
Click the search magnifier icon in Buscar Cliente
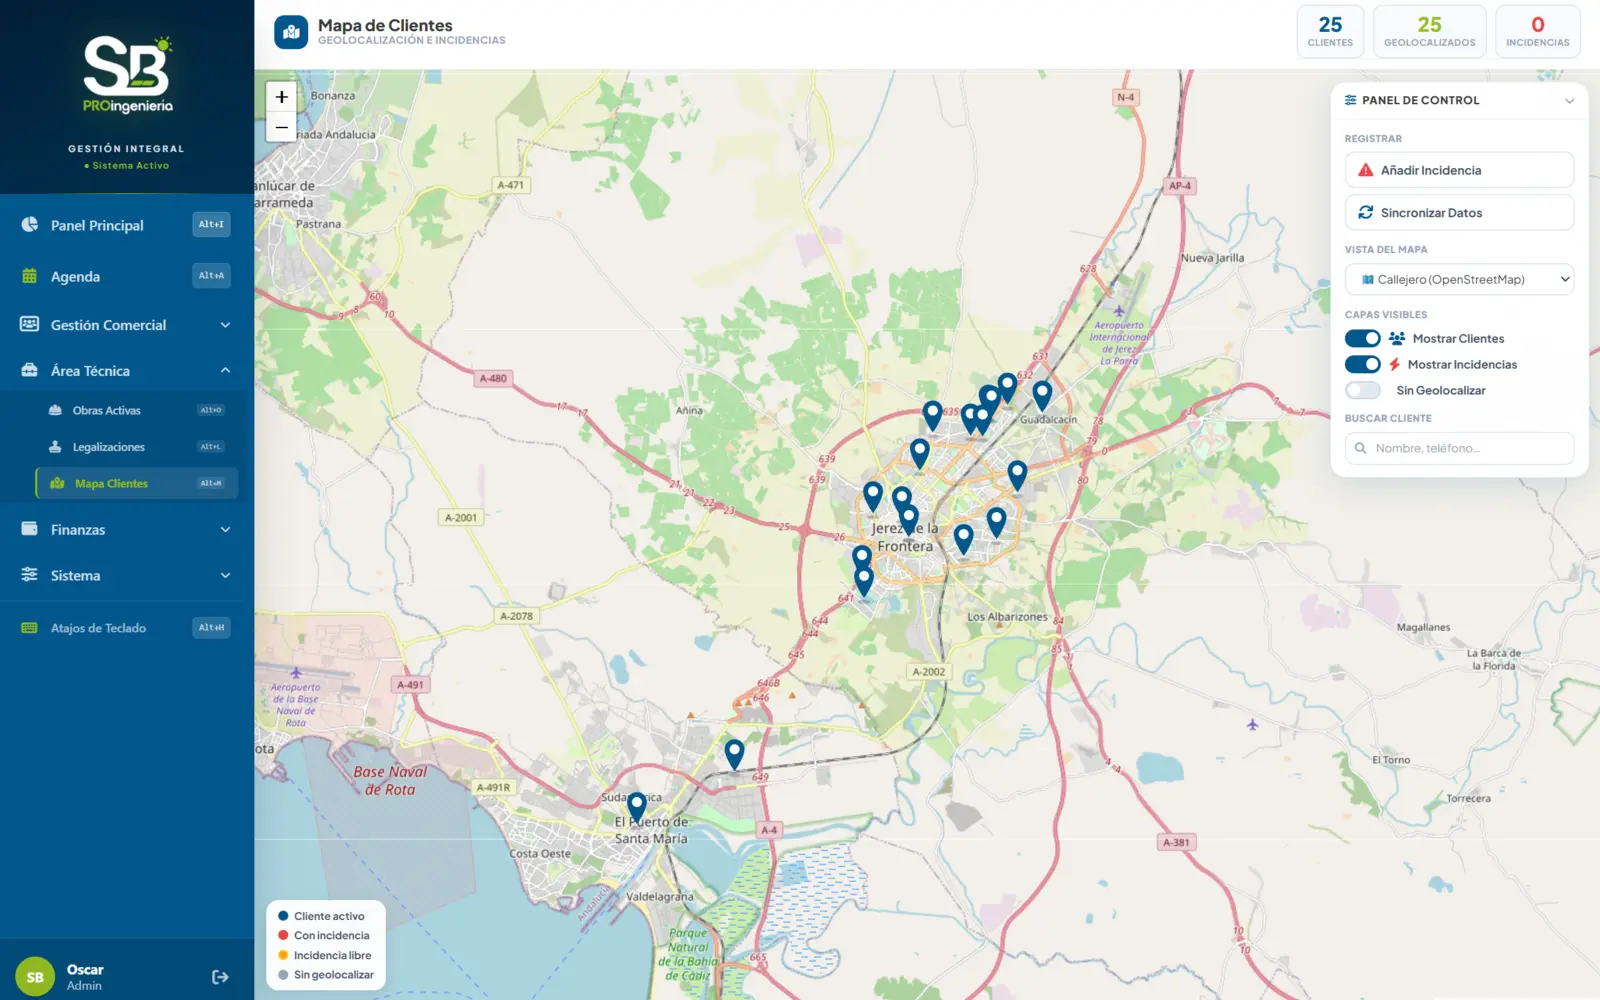pos(1361,448)
